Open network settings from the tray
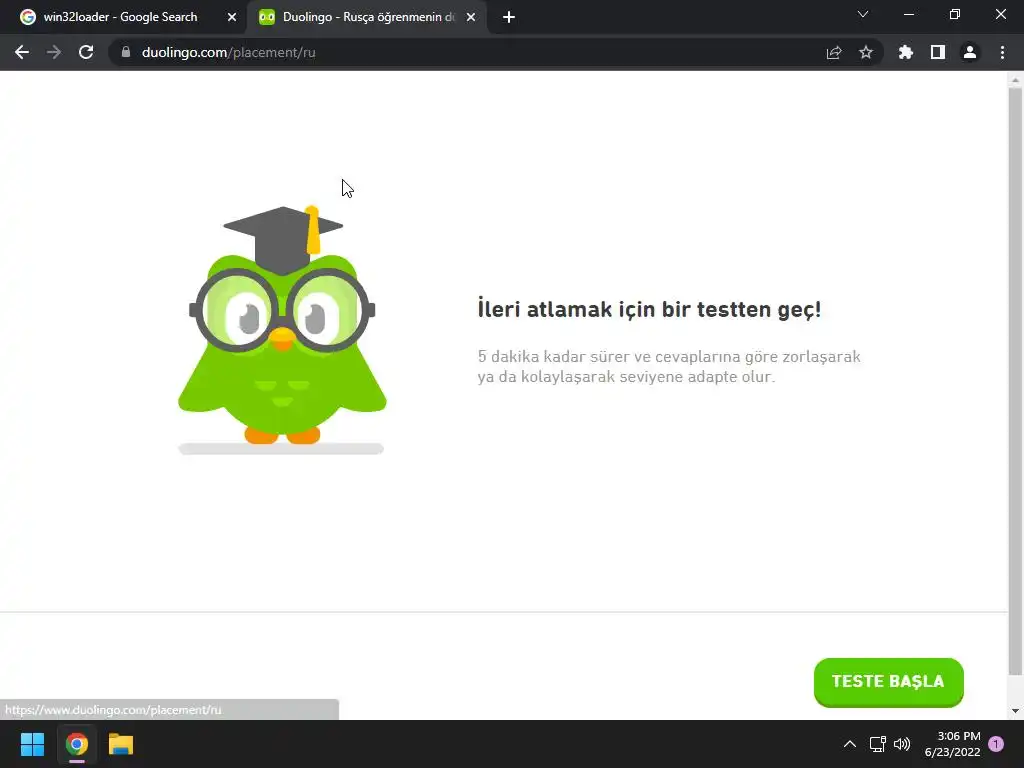This screenshot has height=768, width=1024. [x=877, y=744]
